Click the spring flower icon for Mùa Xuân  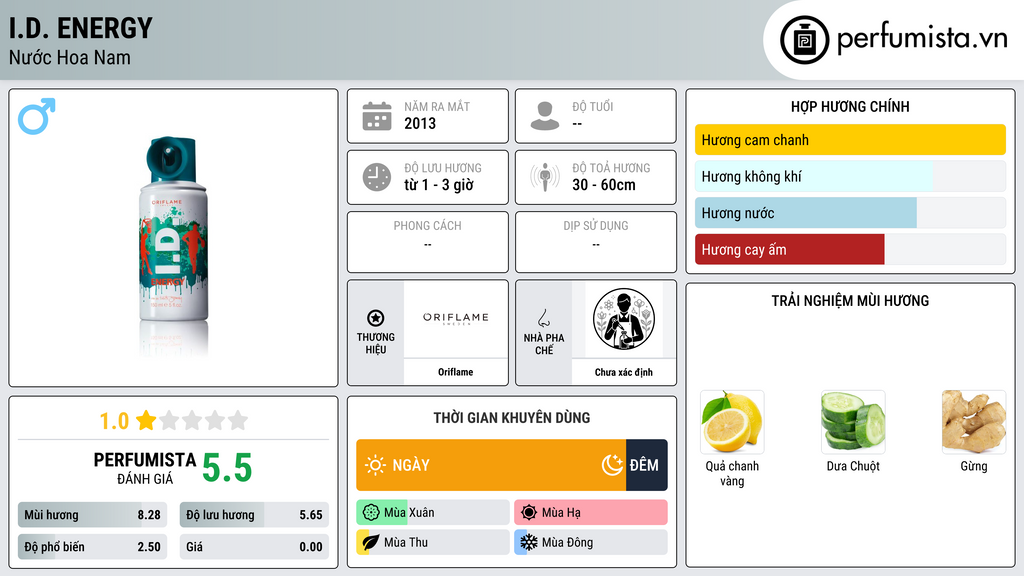[x=371, y=513]
